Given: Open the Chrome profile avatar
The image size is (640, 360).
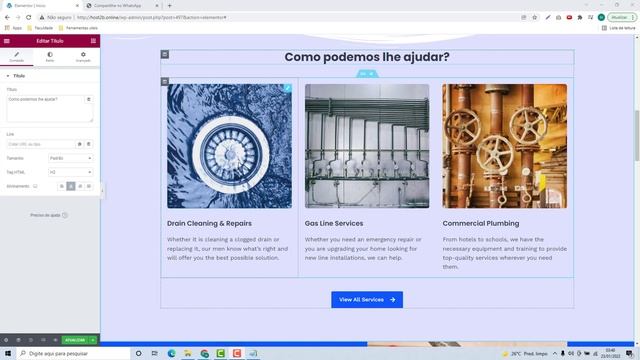Looking at the screenshot, I should point(601,18).
